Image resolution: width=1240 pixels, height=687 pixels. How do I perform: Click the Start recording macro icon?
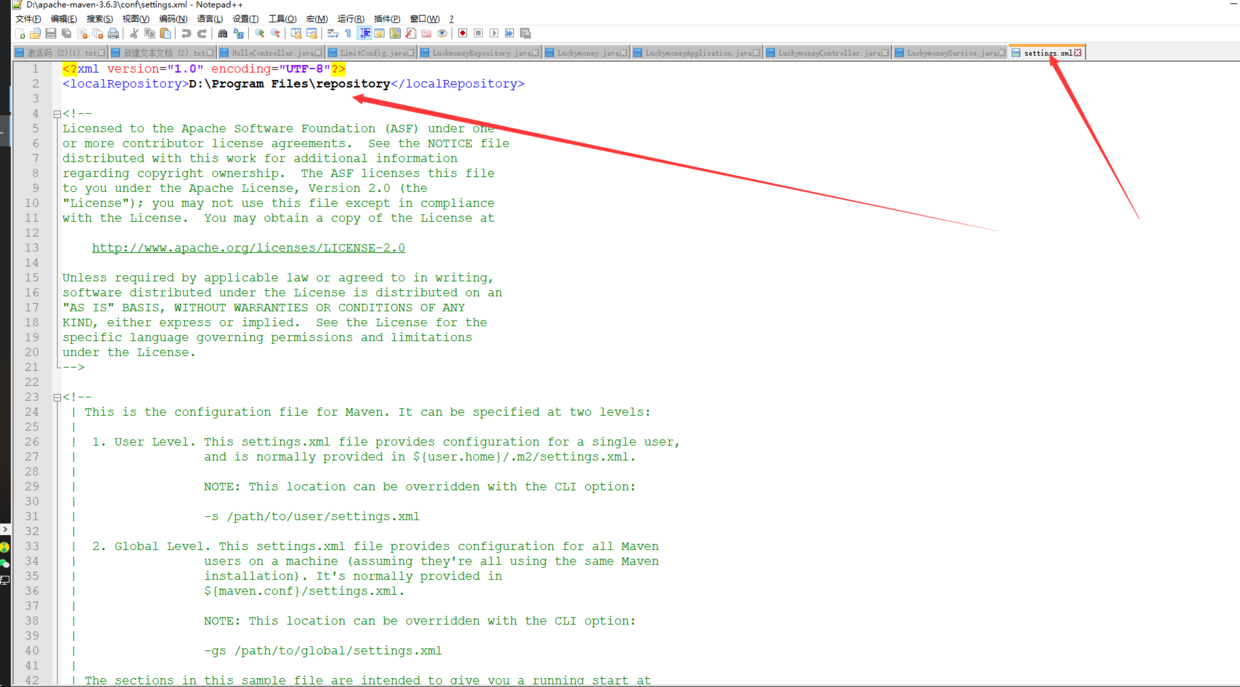coord(462,33)
